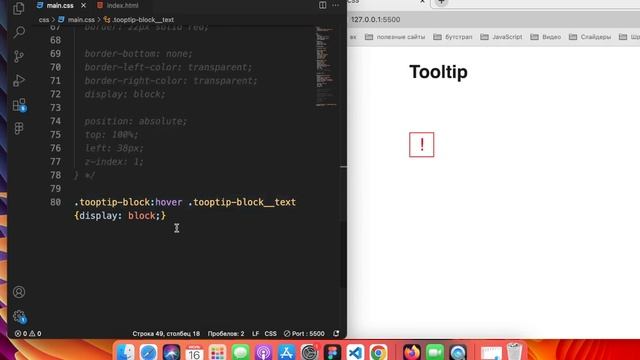Viewport: 640px width, 360px height.
Task: Click the editor vertical scrollbar
Action: [x=343, y=255]
